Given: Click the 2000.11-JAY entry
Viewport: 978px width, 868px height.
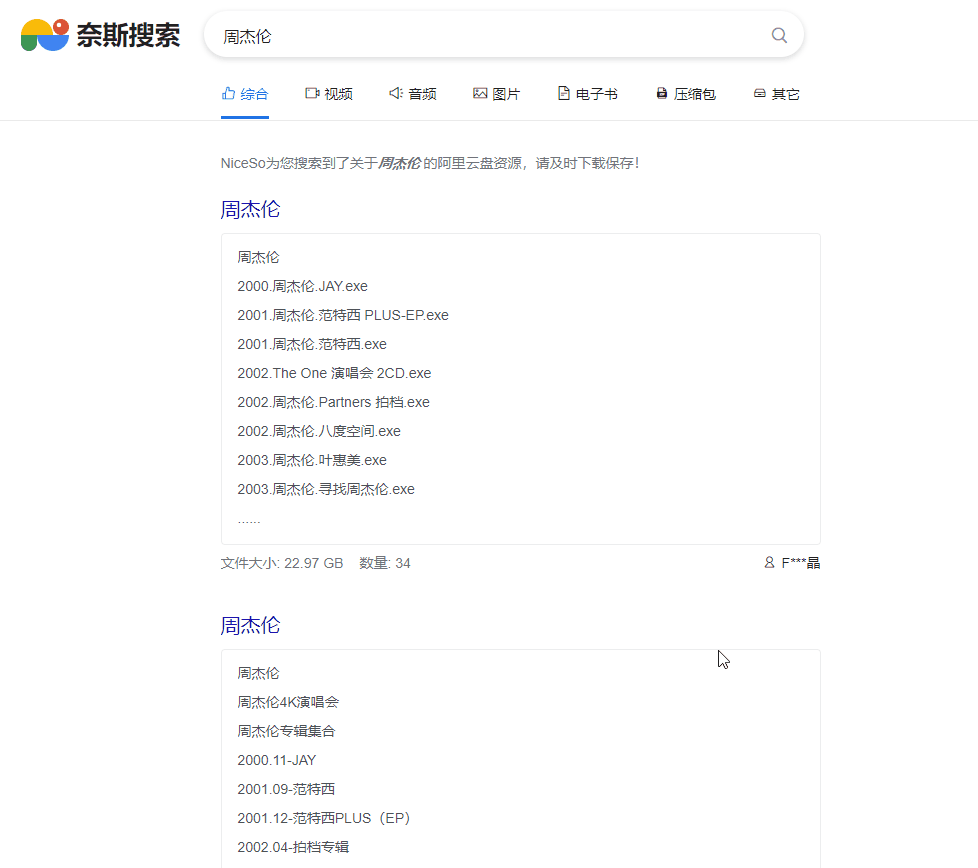Looking at the screenshot, I should pyautogui.click(x=277, y=760).
